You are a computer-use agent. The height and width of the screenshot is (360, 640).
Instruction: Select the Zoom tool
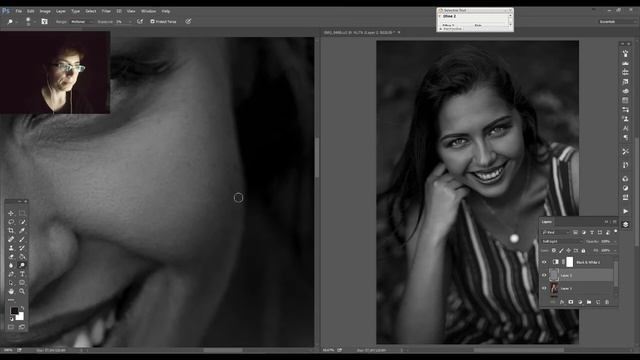[x=22, y=291]
